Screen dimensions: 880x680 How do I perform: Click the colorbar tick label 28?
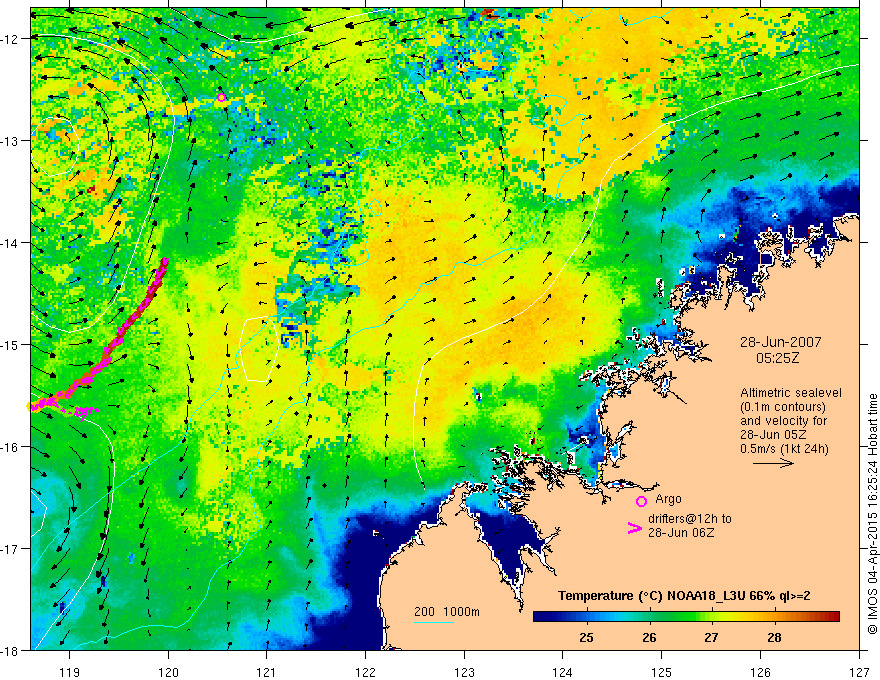click(x=774, y=638)
